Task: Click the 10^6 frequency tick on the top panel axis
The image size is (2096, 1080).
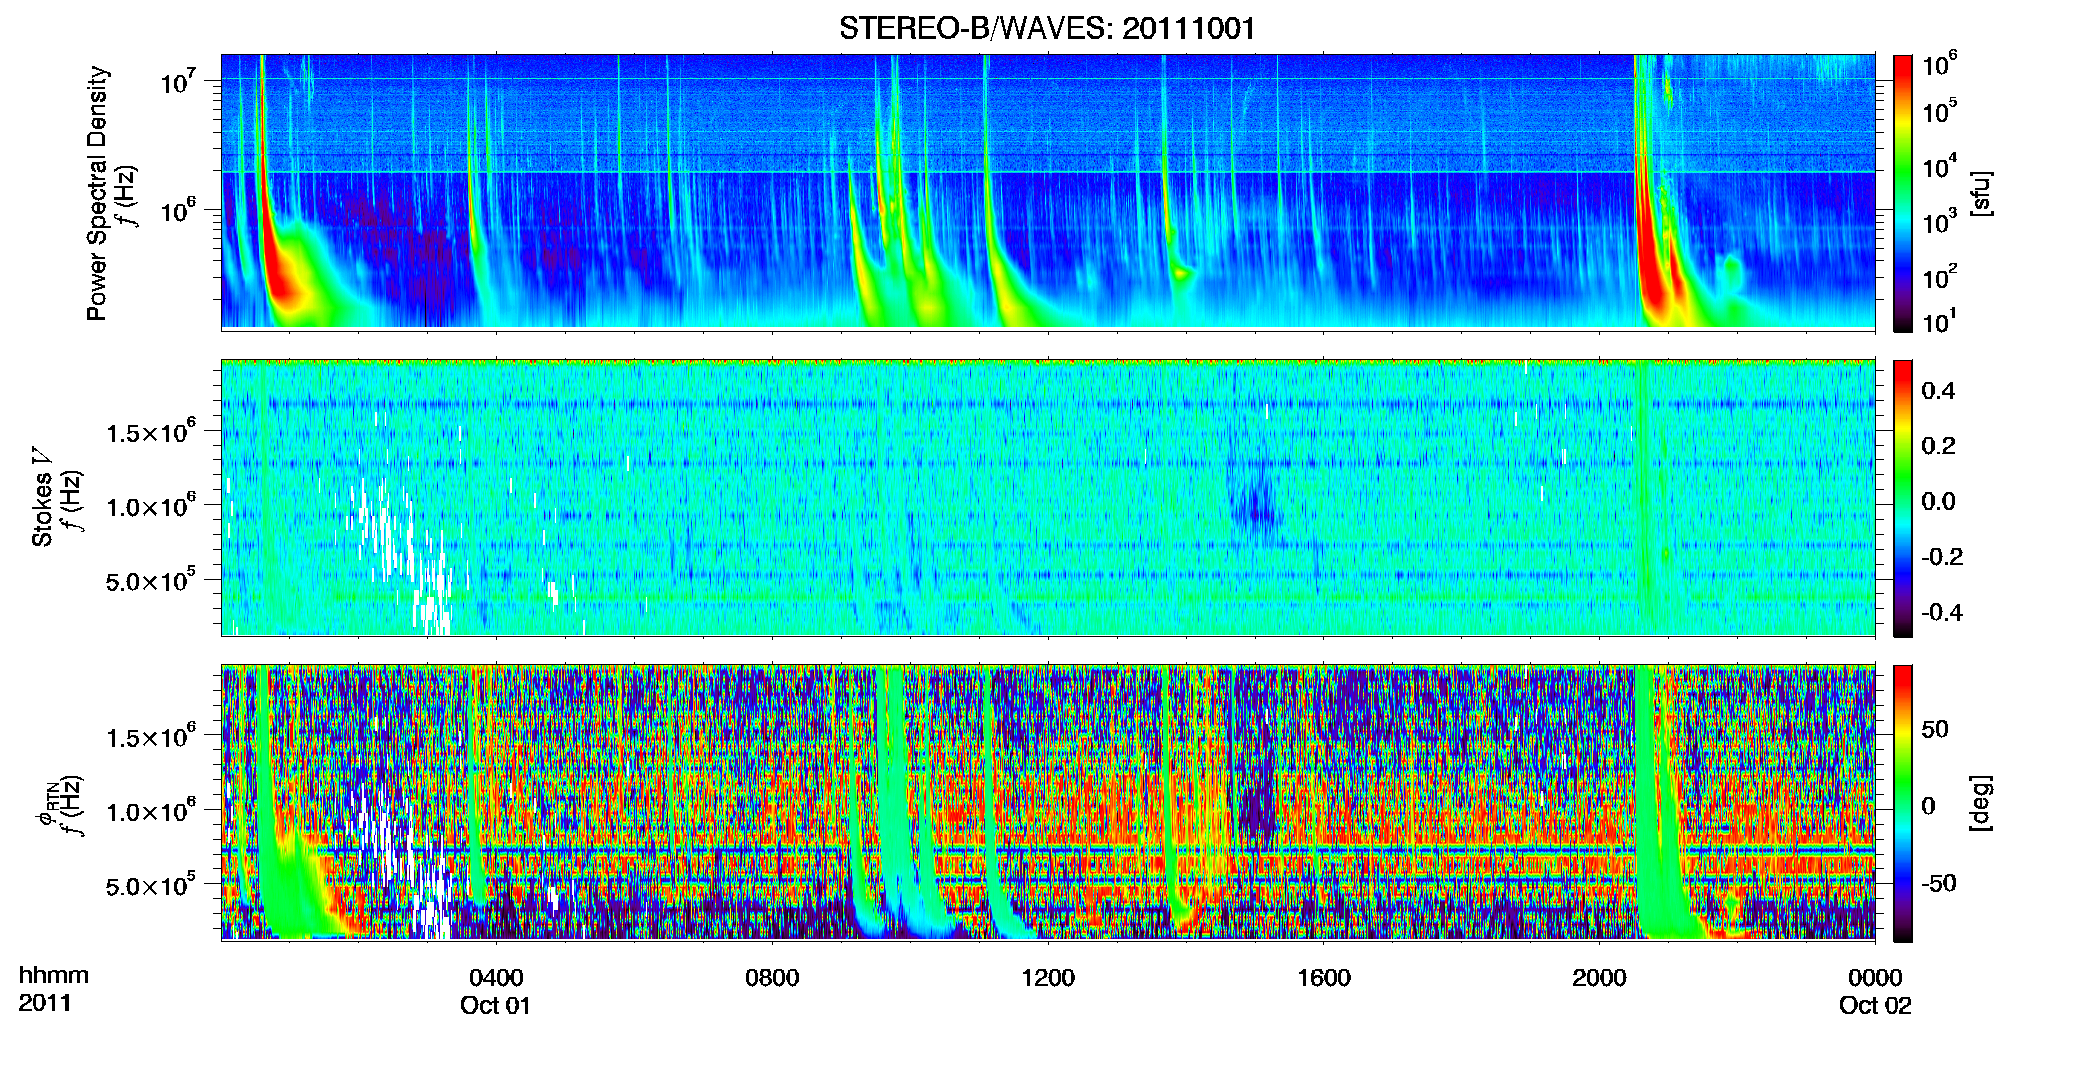Action: click(178, 211)
